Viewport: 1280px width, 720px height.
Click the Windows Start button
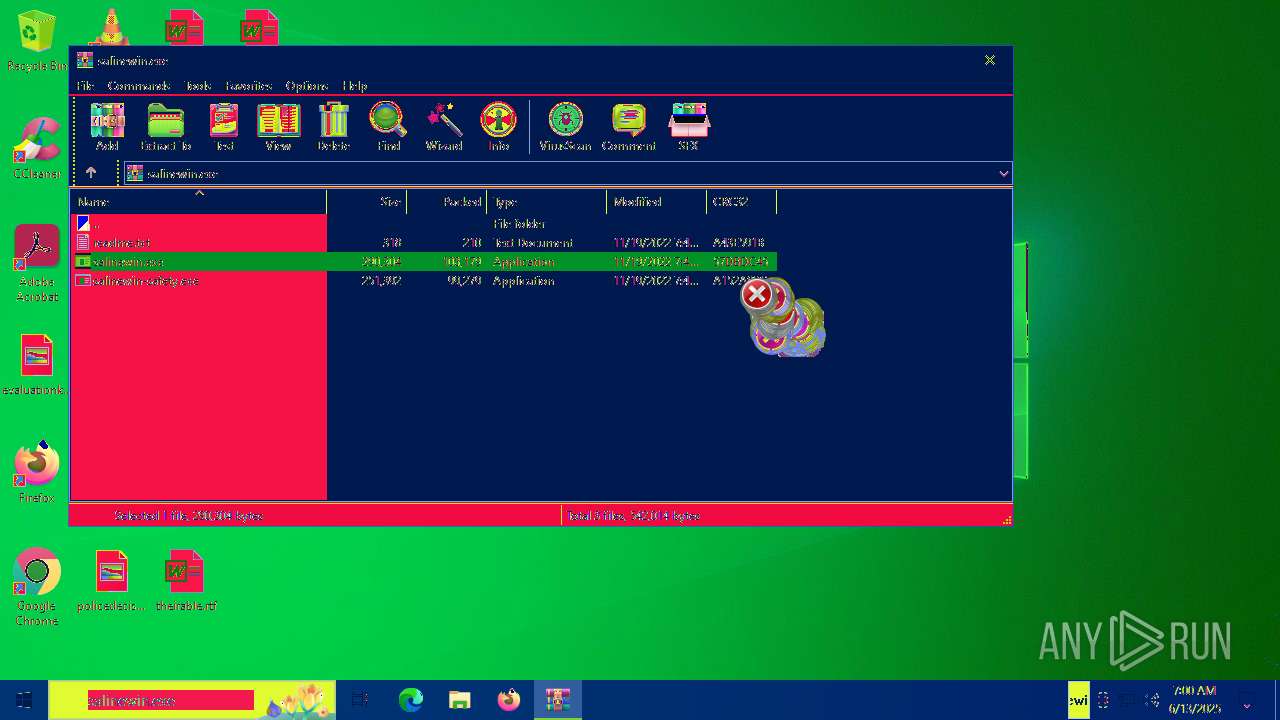pyautogui.click(x=24, y=700)
